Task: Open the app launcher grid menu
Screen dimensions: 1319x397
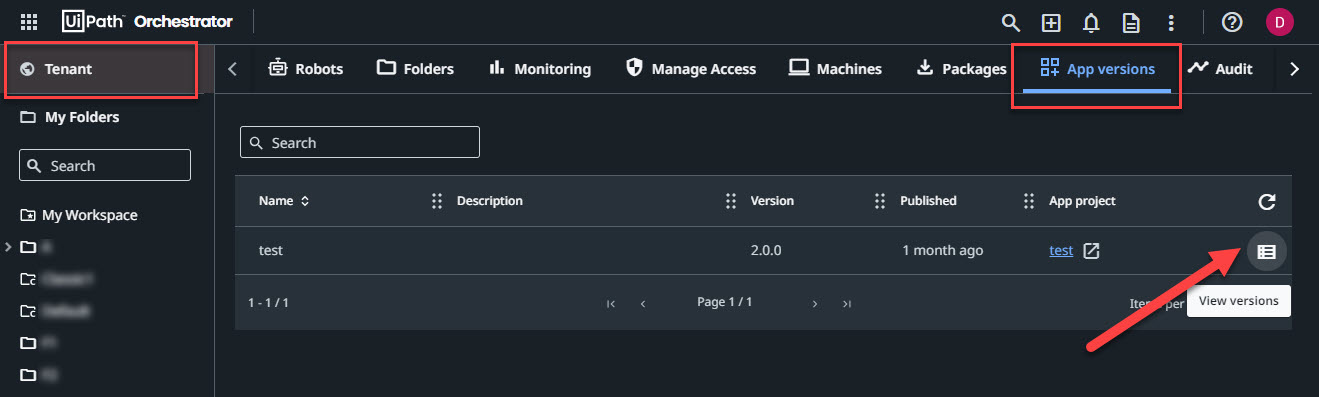Action: pos(29,21)
